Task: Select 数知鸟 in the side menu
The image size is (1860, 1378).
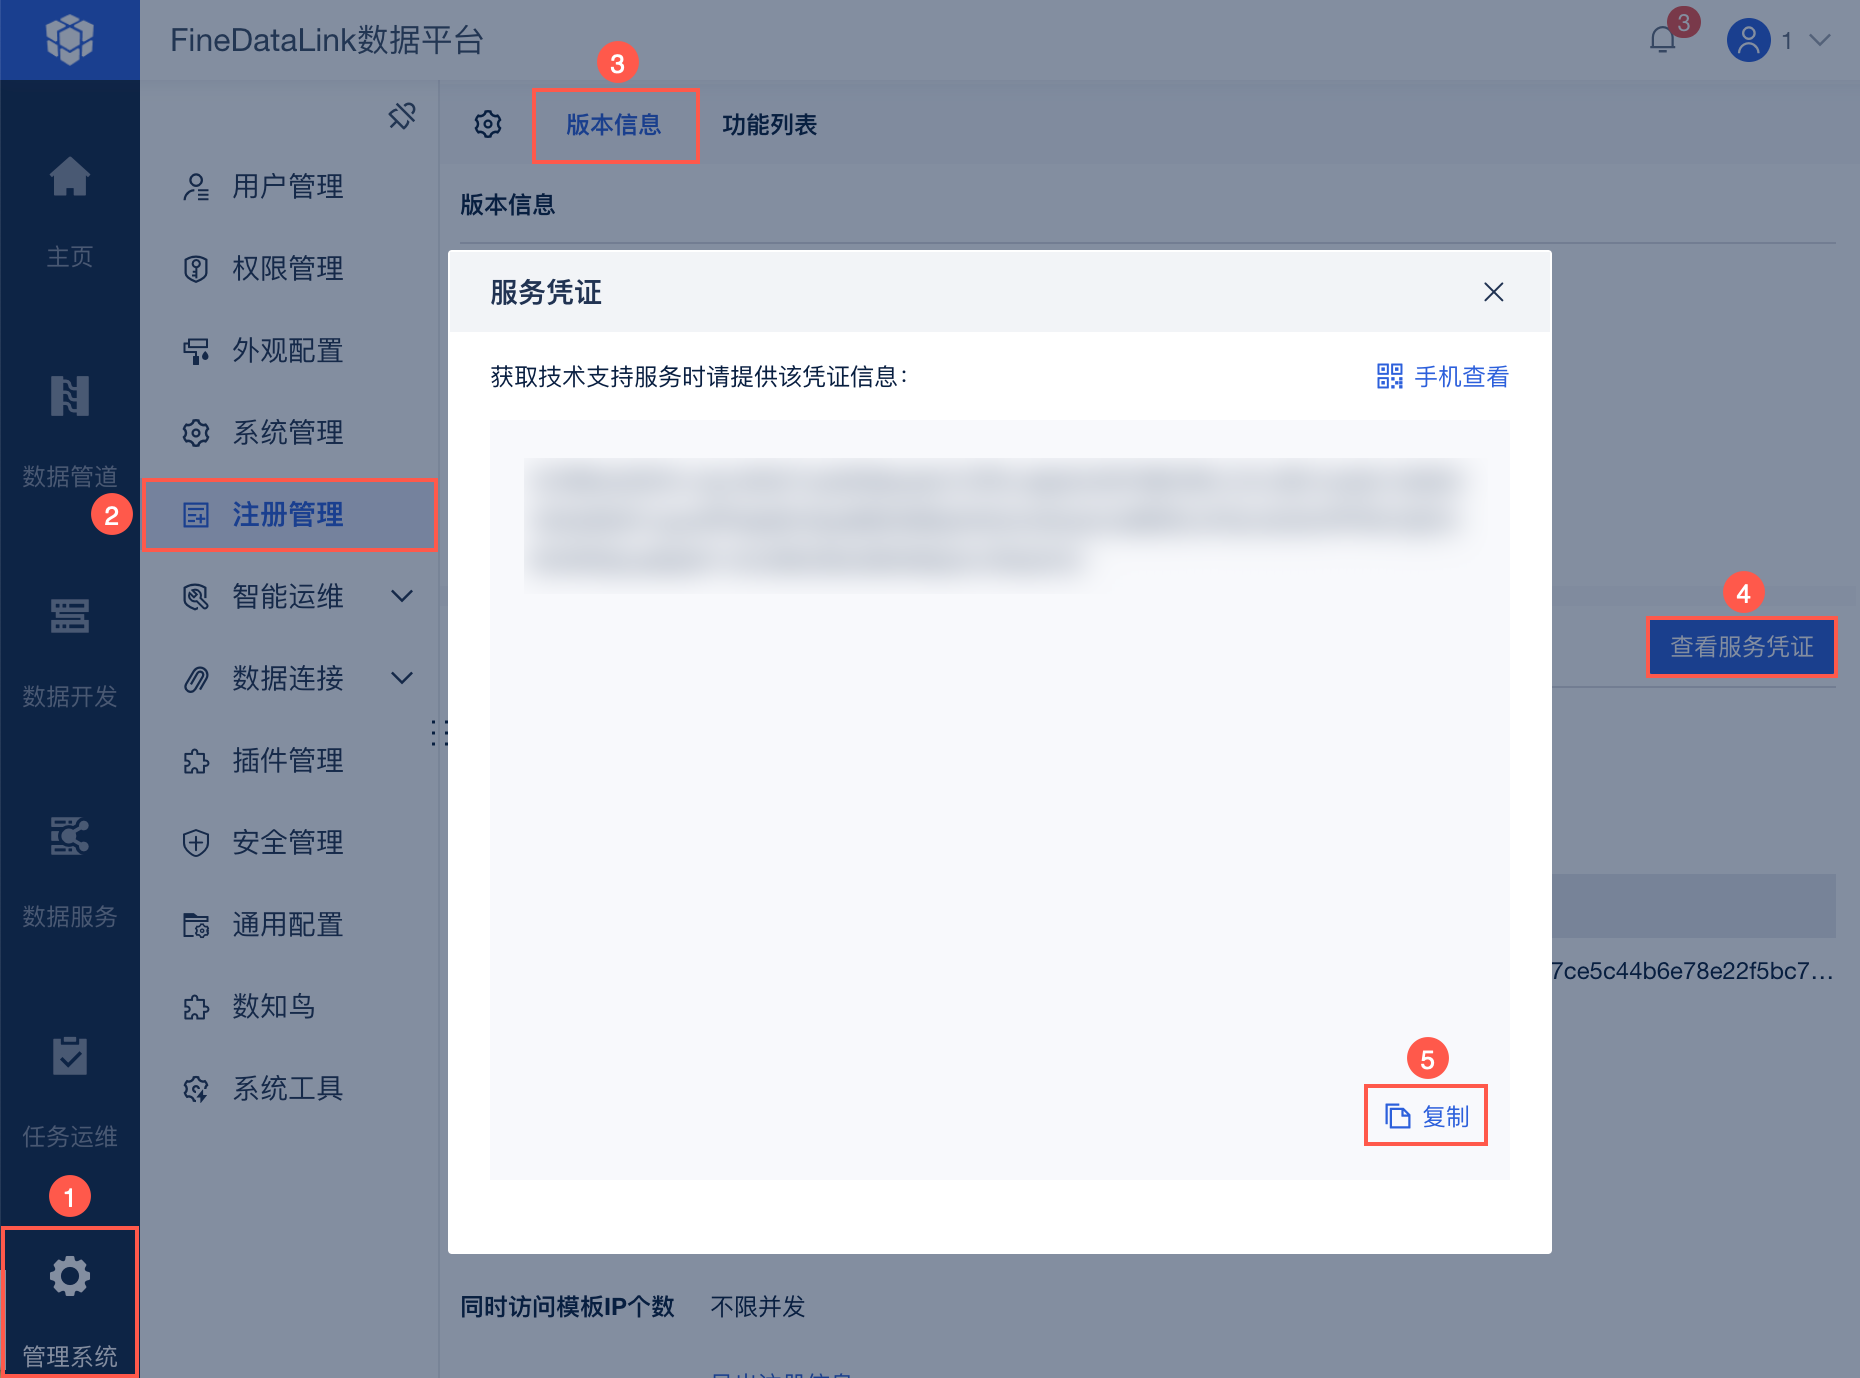Action: 288,1007
